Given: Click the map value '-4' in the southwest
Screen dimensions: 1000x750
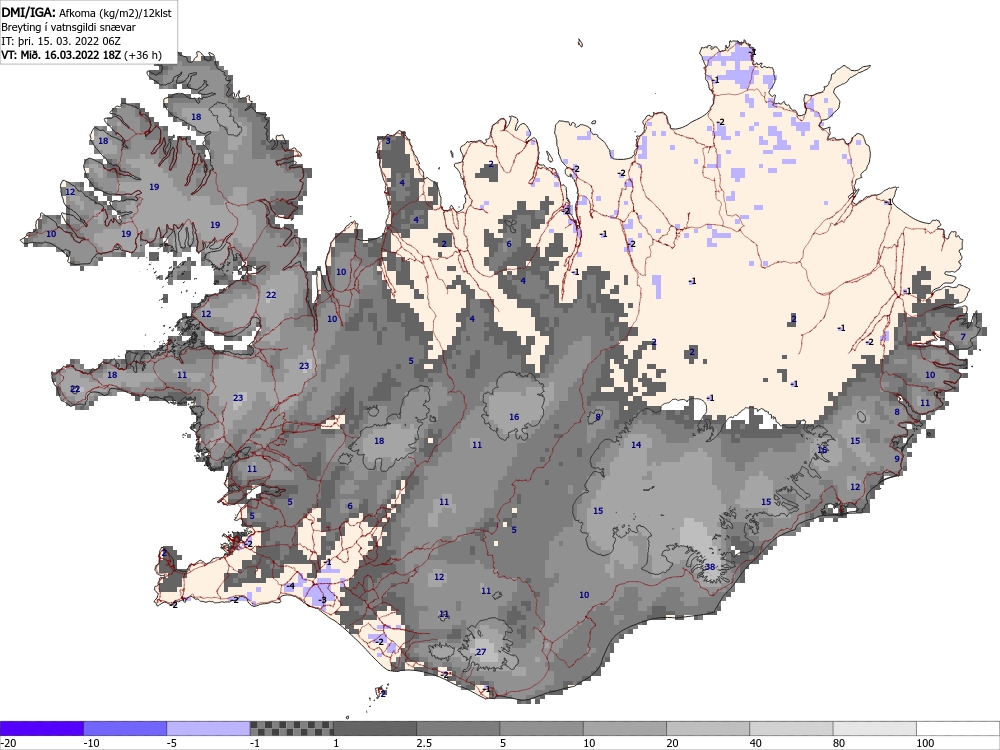Looking at the screenshot, I should pyautogui.click(x=290, y=585).
